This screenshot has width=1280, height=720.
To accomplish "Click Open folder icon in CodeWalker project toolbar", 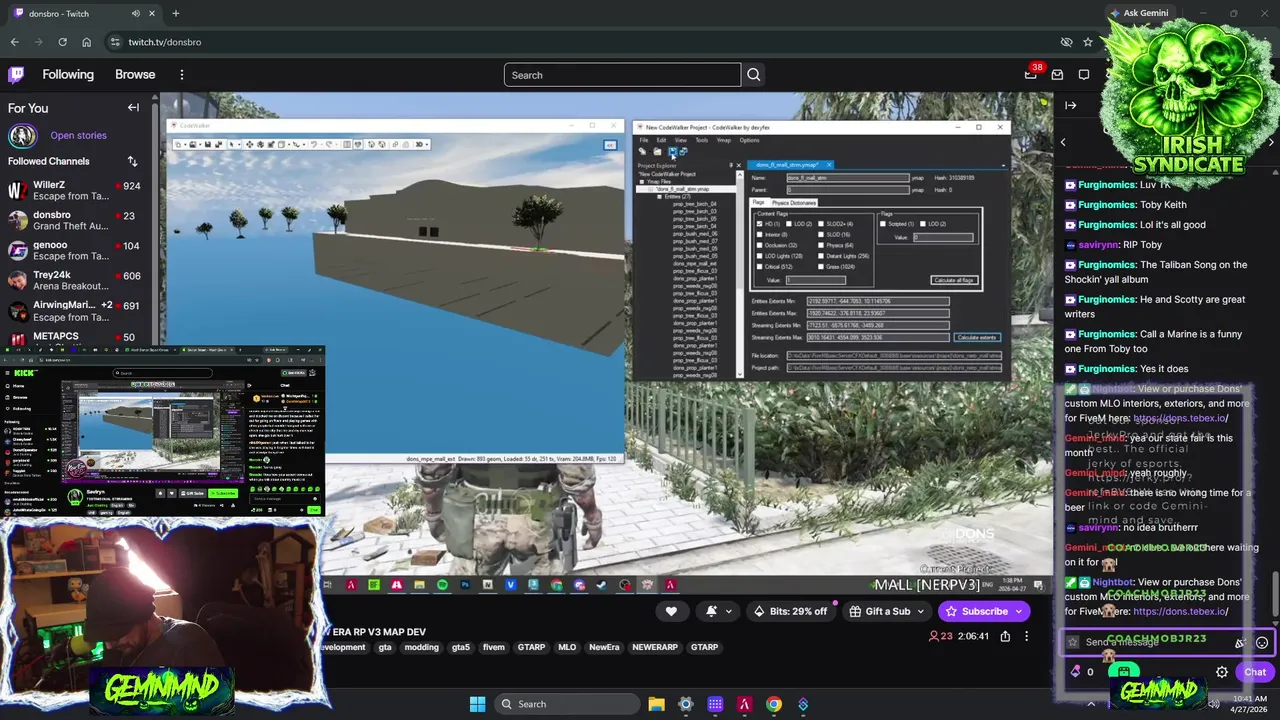I will [x=657, y=151].
